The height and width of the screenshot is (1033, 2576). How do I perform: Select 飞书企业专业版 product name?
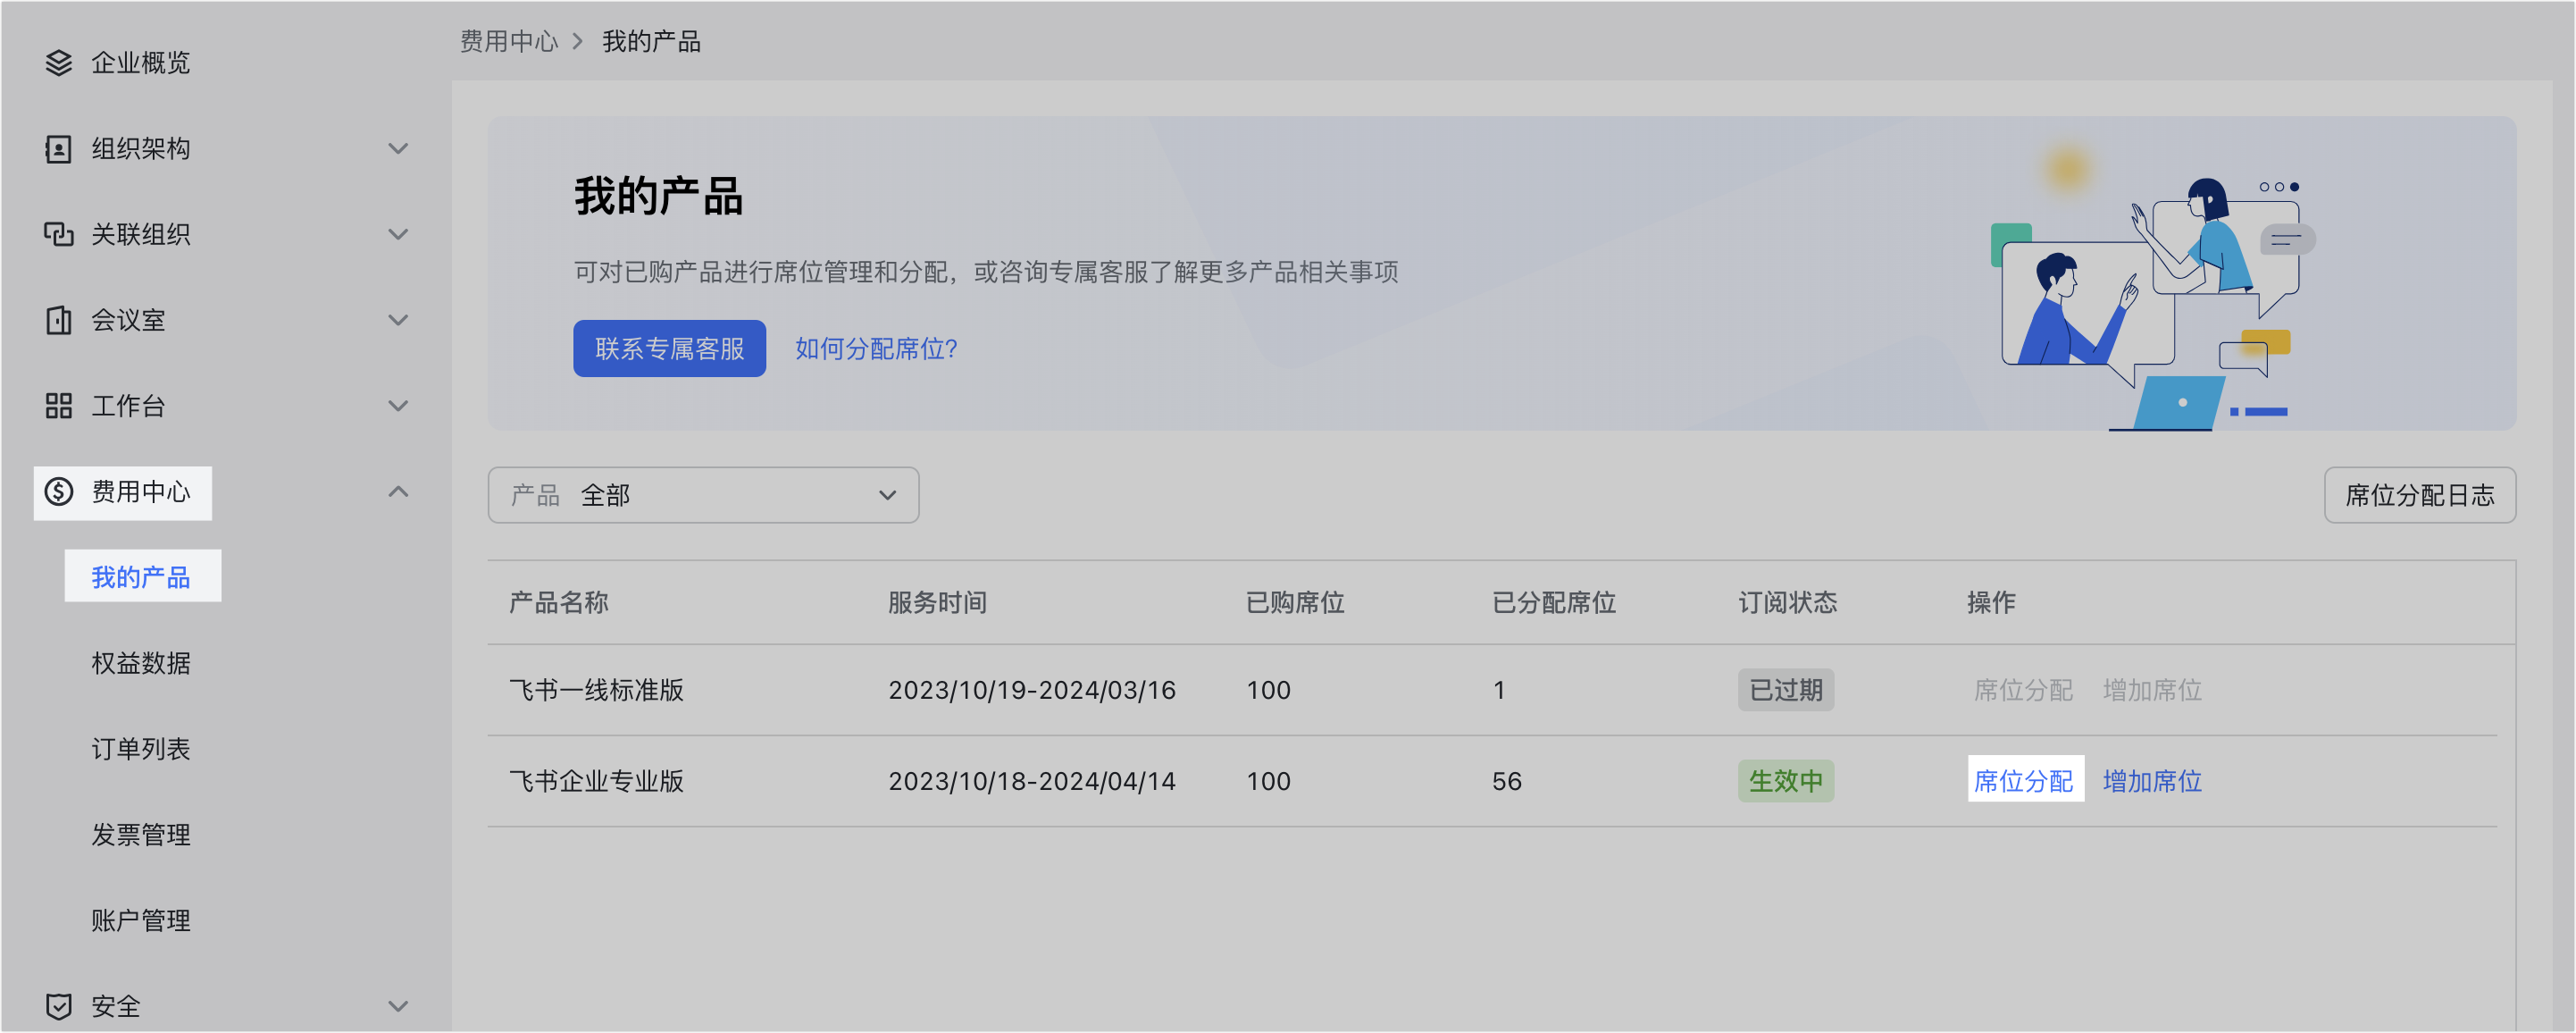(x=596, y=781)
